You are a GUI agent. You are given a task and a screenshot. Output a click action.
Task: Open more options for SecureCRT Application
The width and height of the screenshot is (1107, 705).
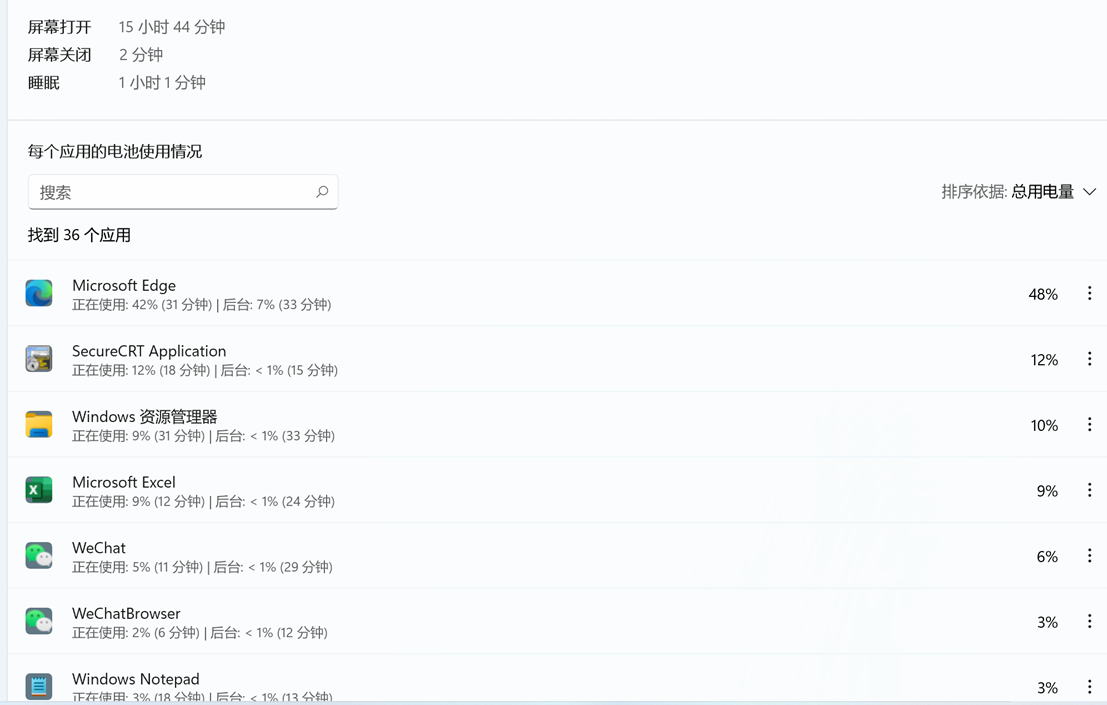click(1089, 359)
